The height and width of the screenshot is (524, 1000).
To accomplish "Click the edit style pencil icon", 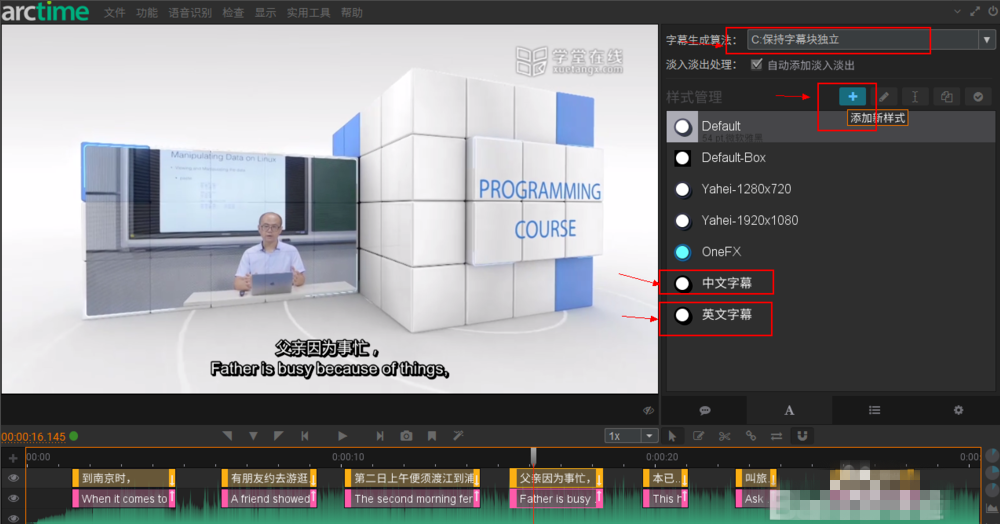I will (884, 97).
